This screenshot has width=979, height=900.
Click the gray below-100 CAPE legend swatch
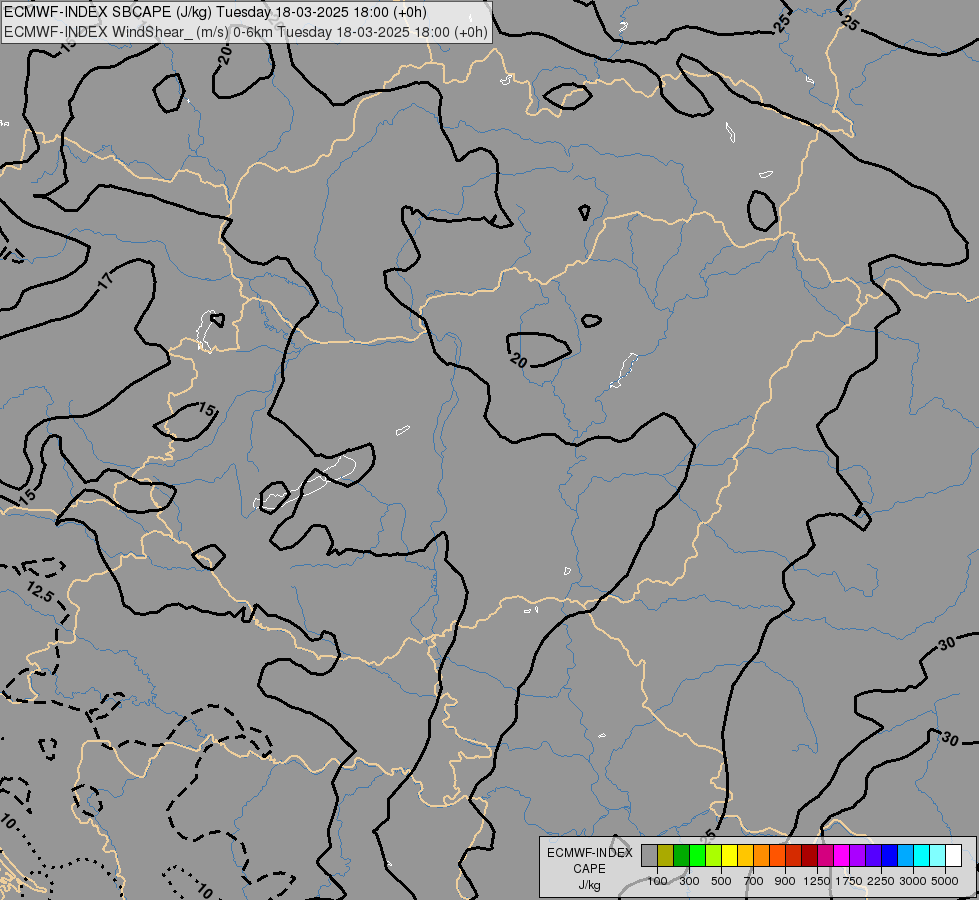point(649,856)
